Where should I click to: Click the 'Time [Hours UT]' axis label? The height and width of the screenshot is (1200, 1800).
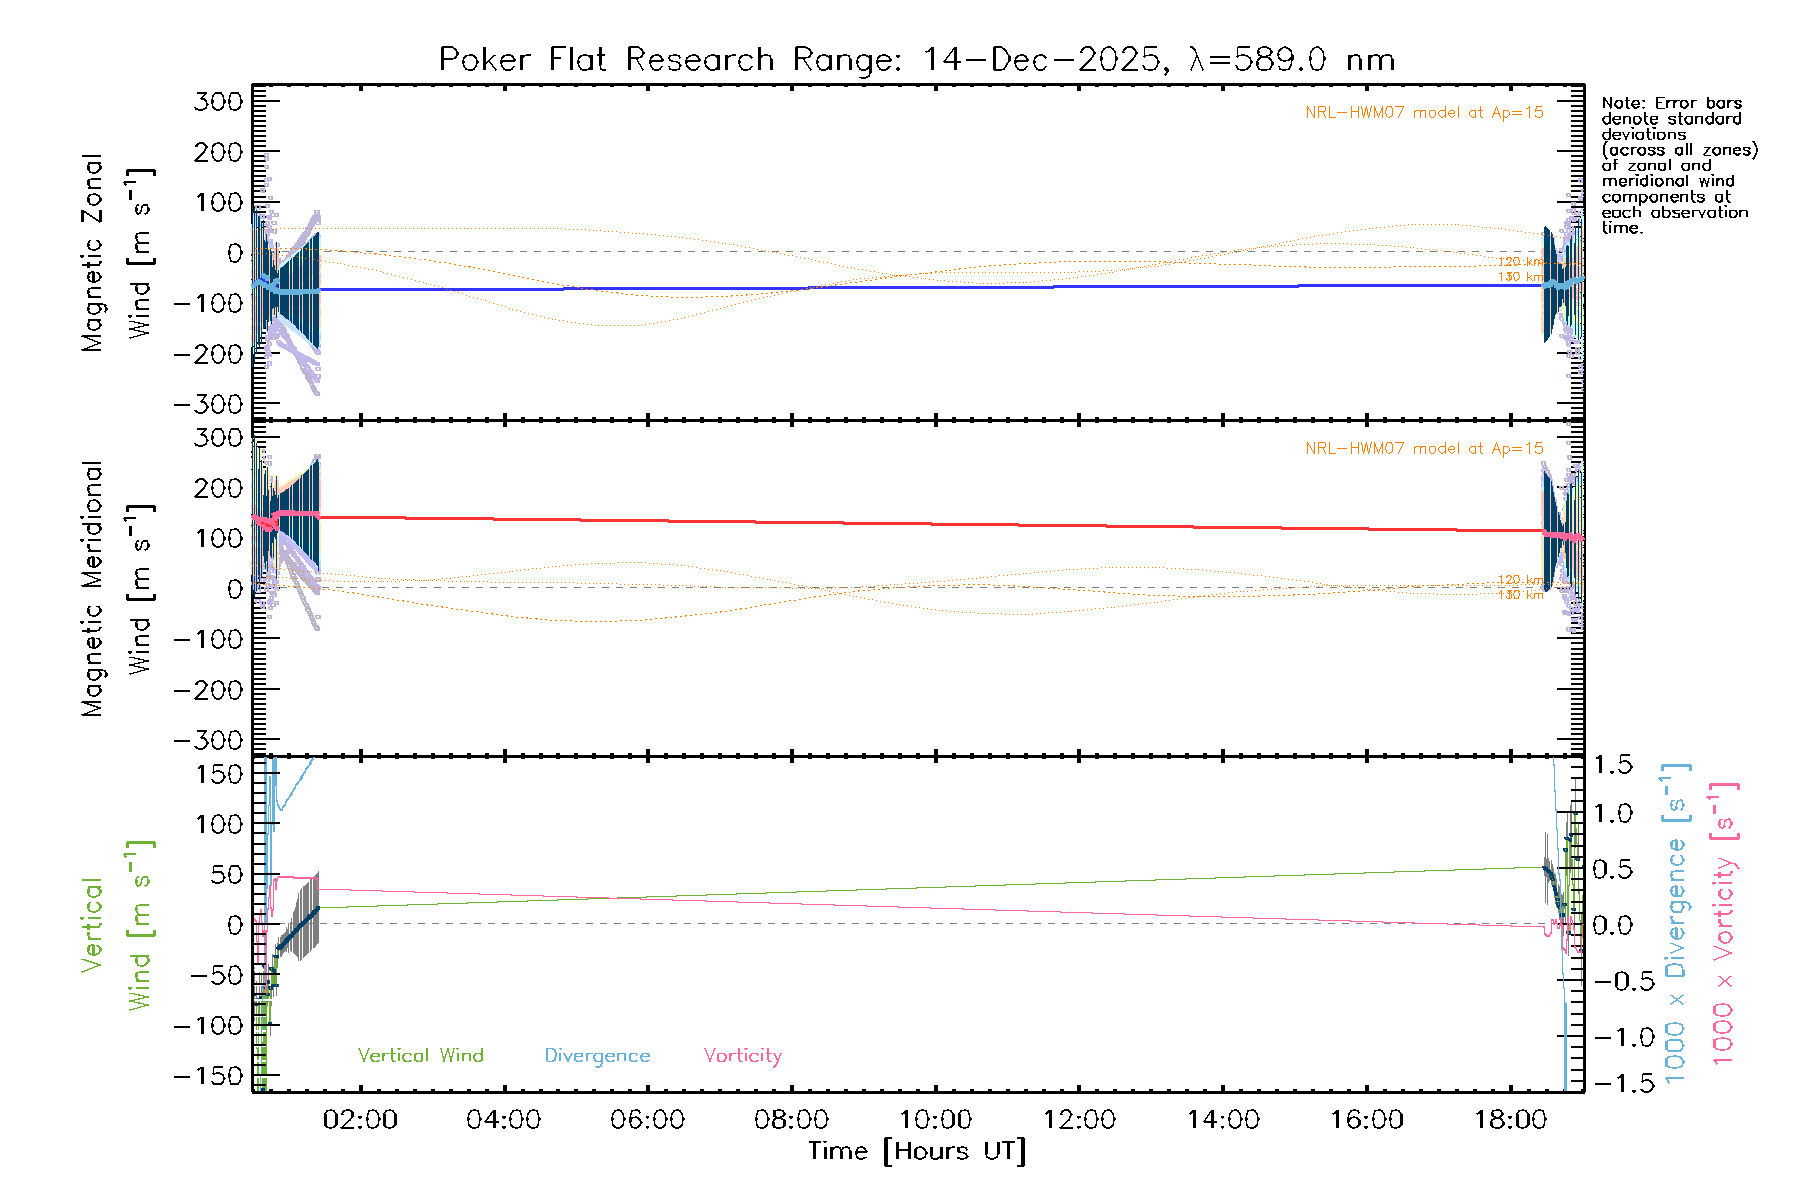tap(917, 1151)
